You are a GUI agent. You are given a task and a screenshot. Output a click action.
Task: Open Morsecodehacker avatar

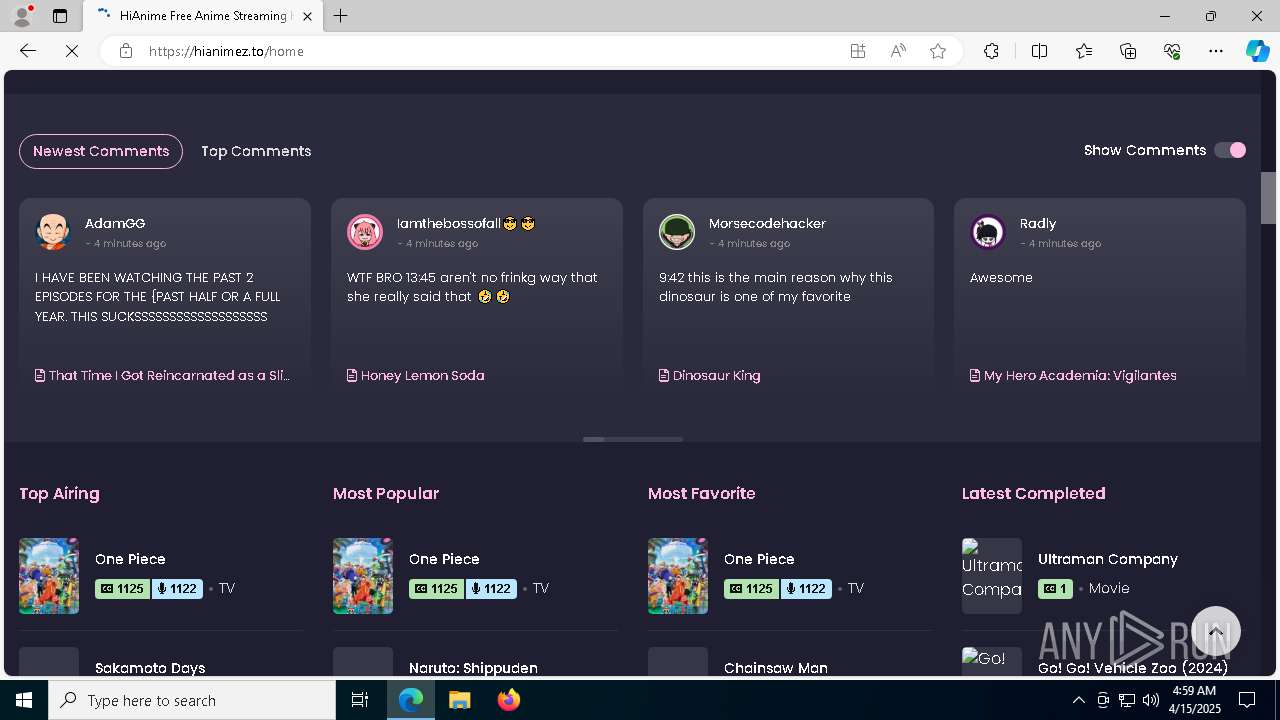[x=677, y=231]
